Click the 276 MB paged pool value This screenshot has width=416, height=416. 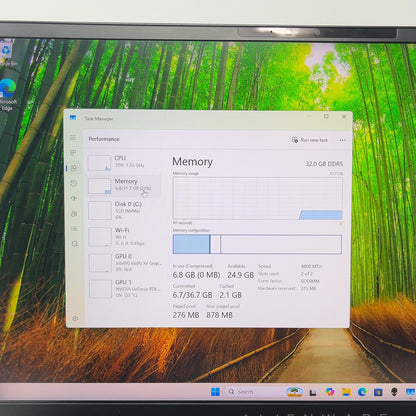point(186,315)
